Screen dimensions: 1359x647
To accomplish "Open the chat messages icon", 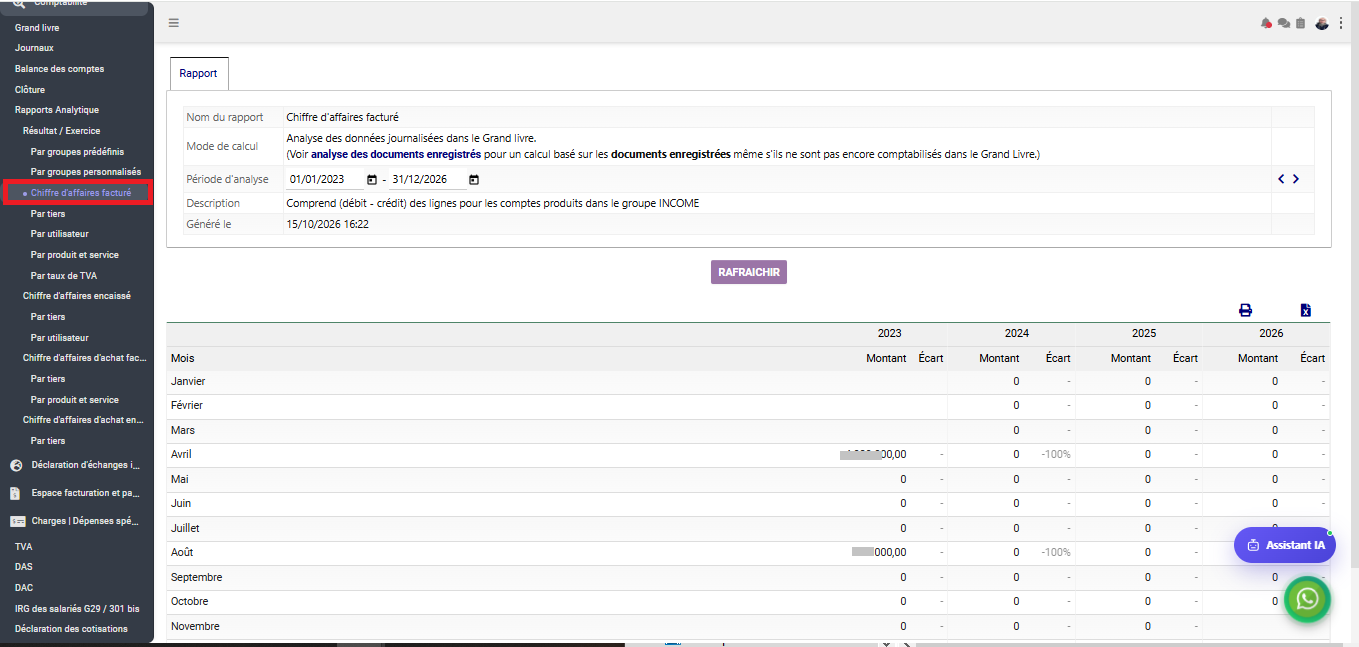I will point(1283,23).
